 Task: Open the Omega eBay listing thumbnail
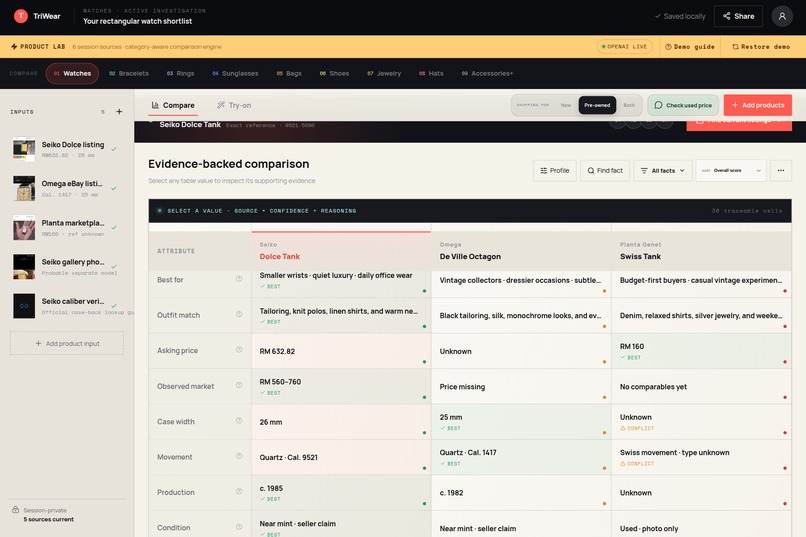(24, 188)
